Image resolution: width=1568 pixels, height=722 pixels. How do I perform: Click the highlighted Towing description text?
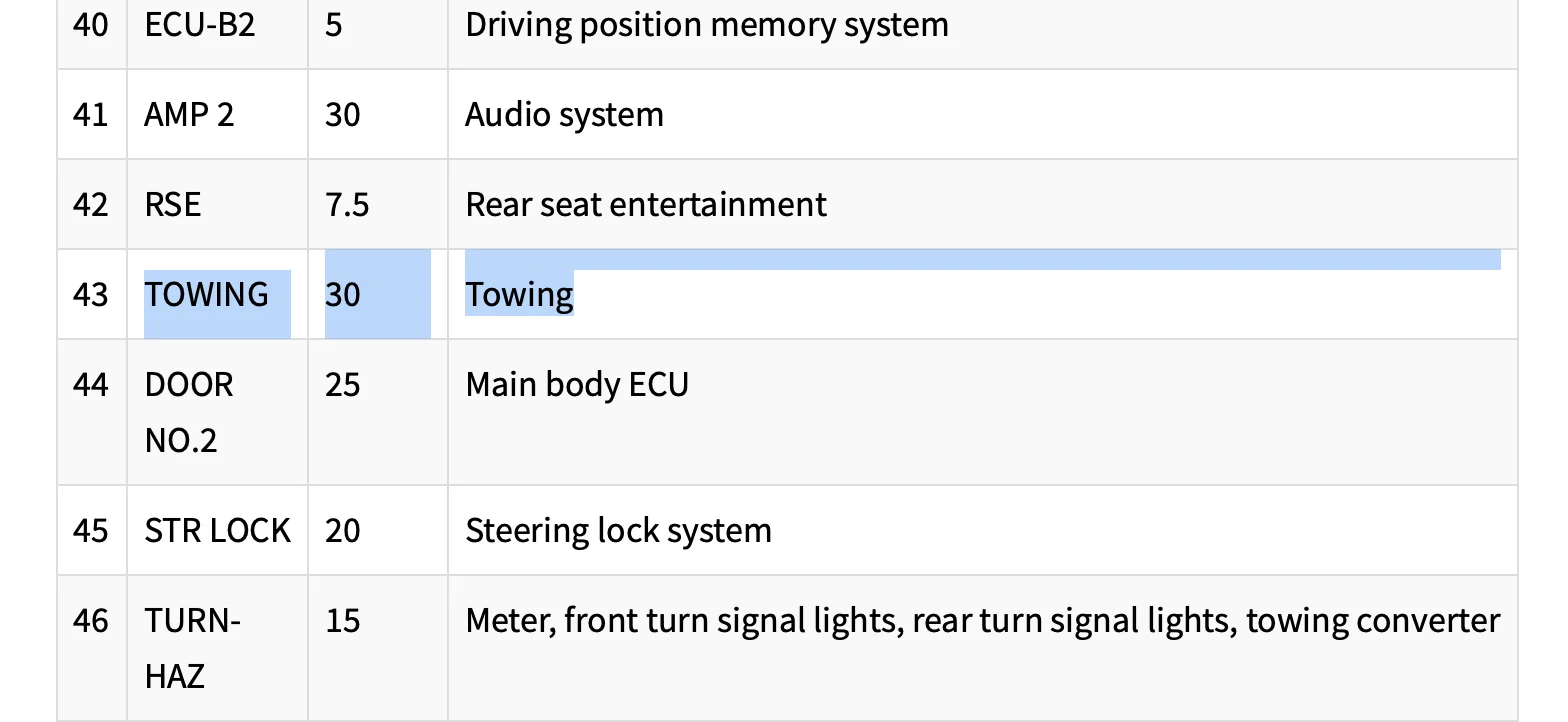(x=519, y=294)
